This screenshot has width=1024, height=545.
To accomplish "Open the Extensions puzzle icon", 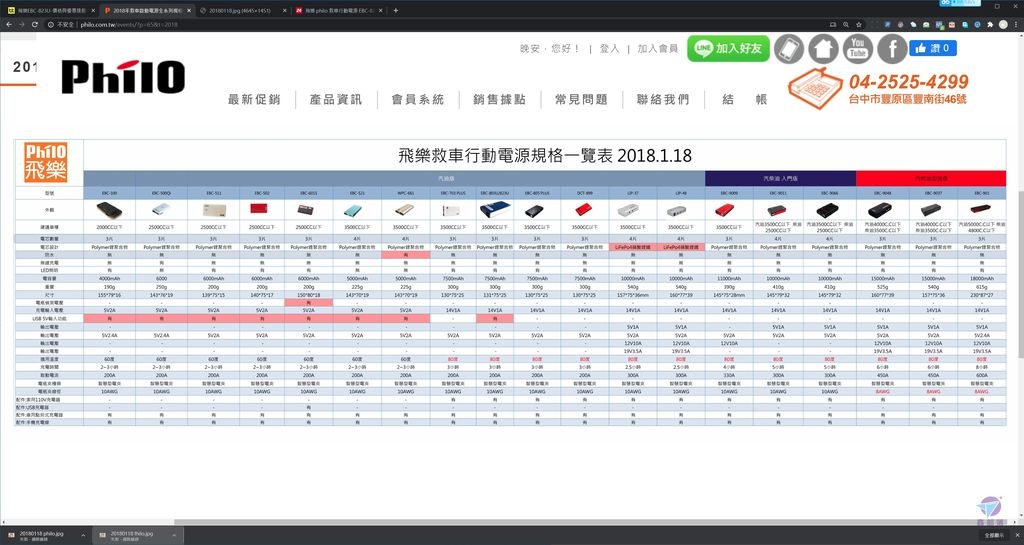I will click(x=990, y=24).
